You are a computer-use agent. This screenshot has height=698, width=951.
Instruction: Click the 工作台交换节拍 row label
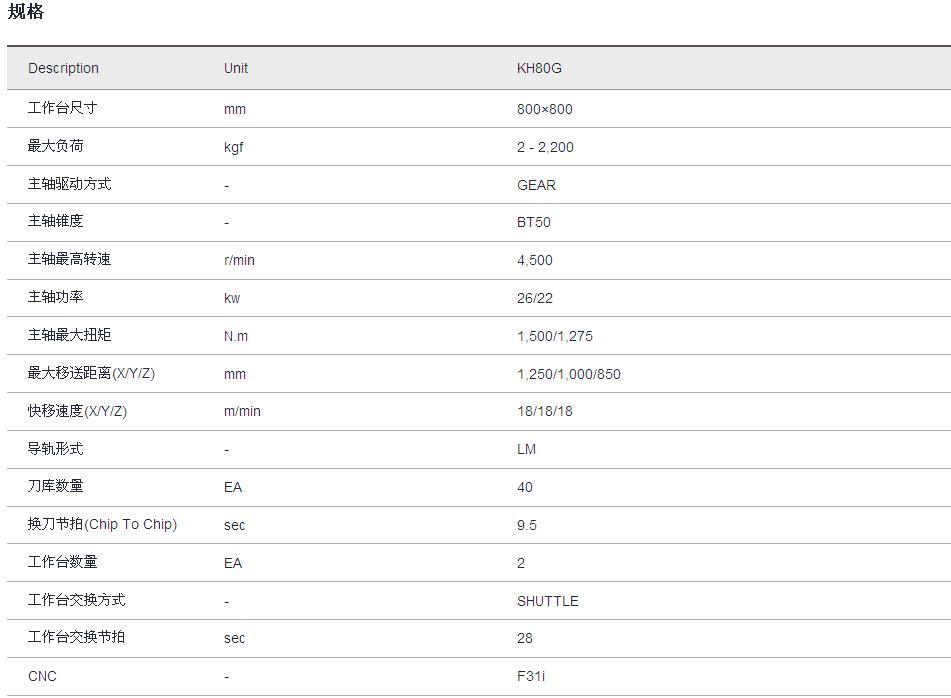click(x=76, y=637)
